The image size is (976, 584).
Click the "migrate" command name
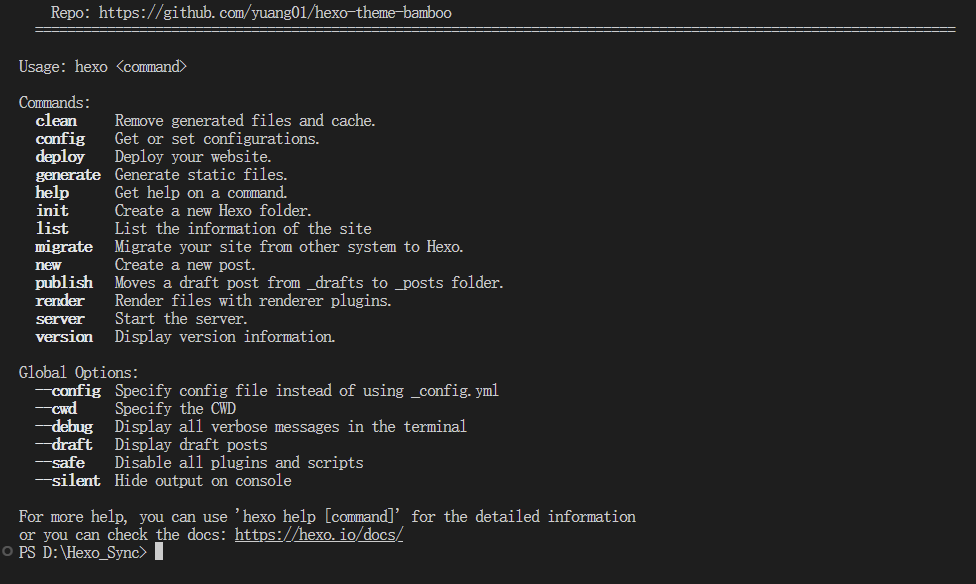coord(64,247)
